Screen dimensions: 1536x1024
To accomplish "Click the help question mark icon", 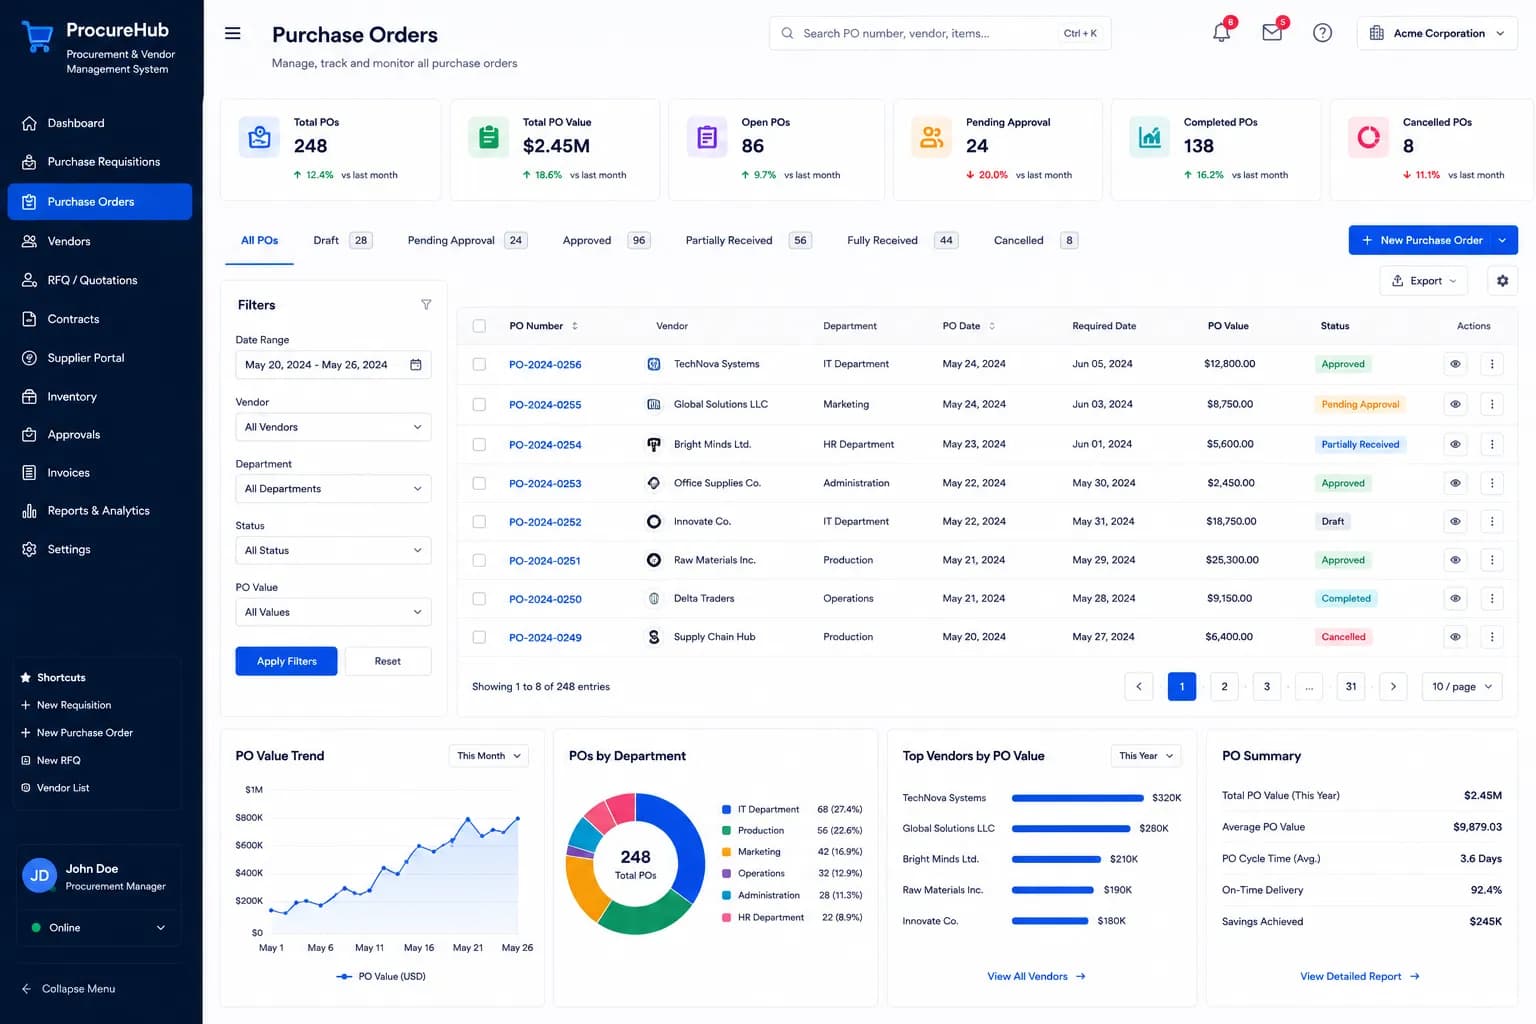I will coord(1322,33).
